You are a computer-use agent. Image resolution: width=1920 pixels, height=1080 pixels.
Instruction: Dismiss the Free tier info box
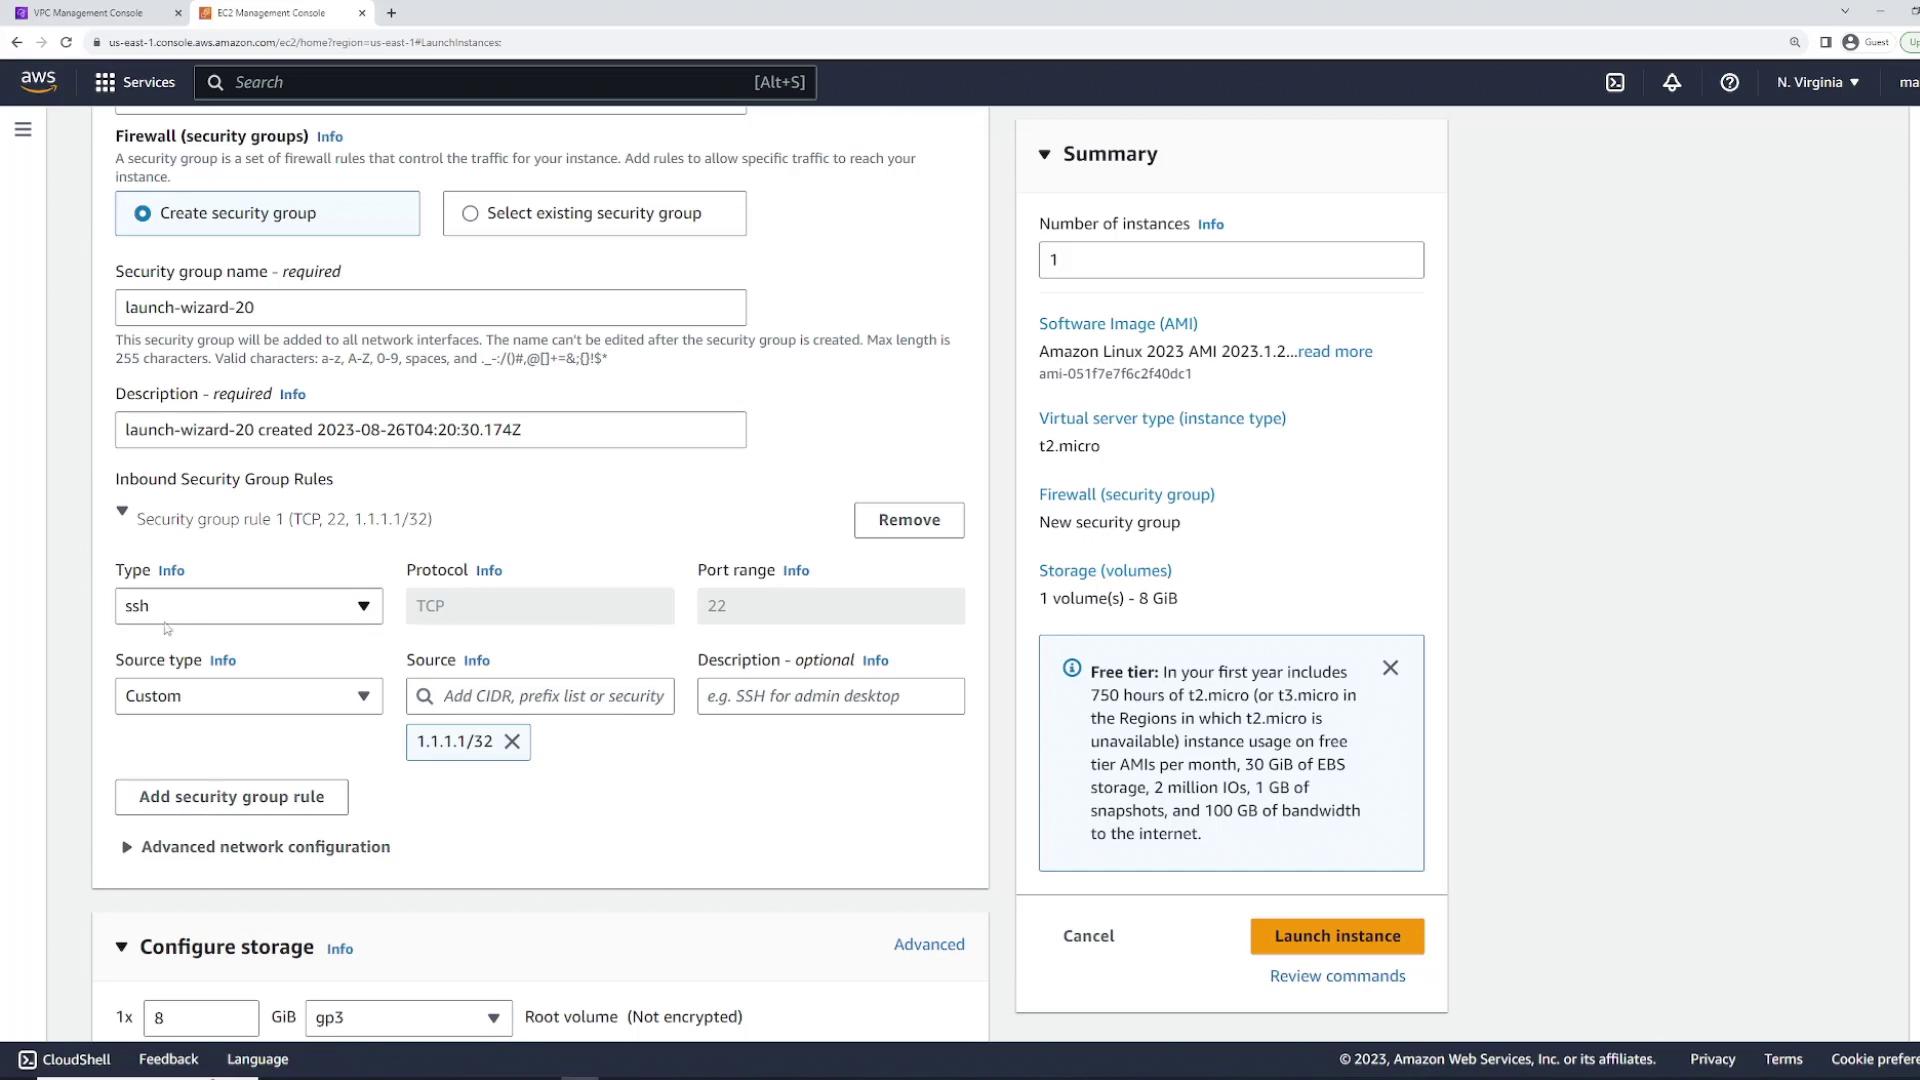click(1390, 668)
